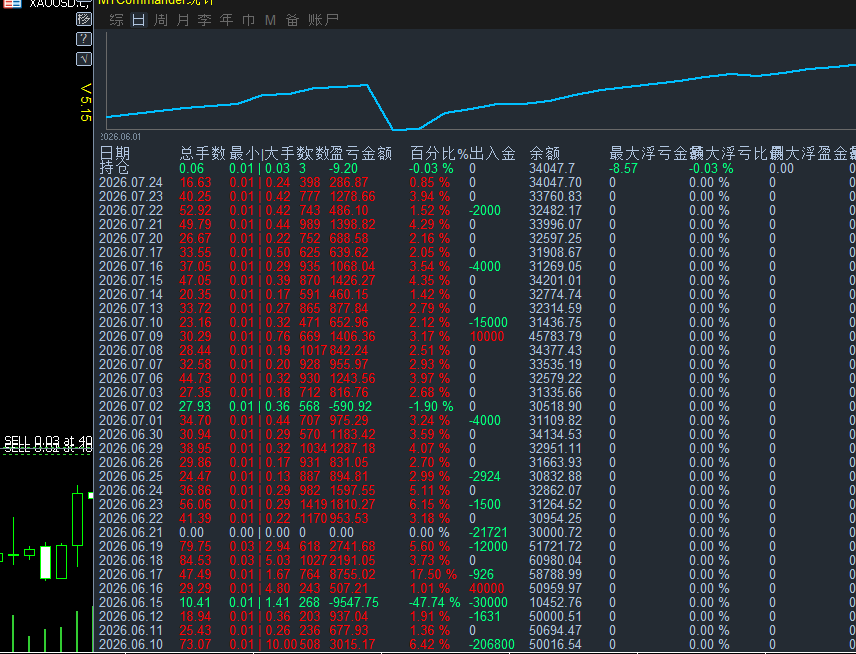The height and width of the screenshot is (654, 856).
Task: Select the 2026.07.09 date row
Action: click(x=131, y=336)
